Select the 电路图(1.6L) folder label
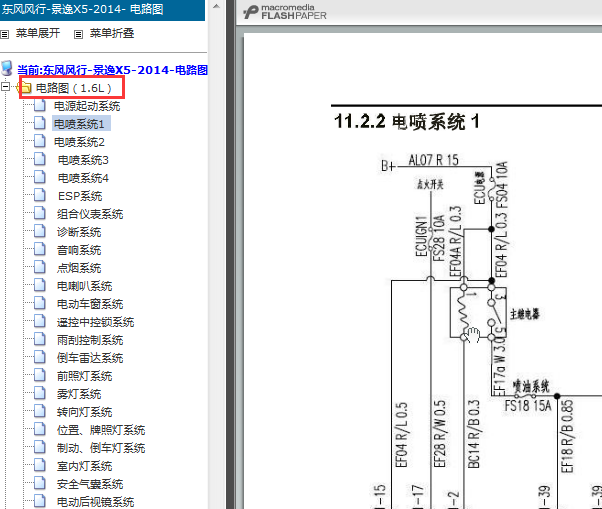This screenshot has height=509, width=602. tap(73, 88)
